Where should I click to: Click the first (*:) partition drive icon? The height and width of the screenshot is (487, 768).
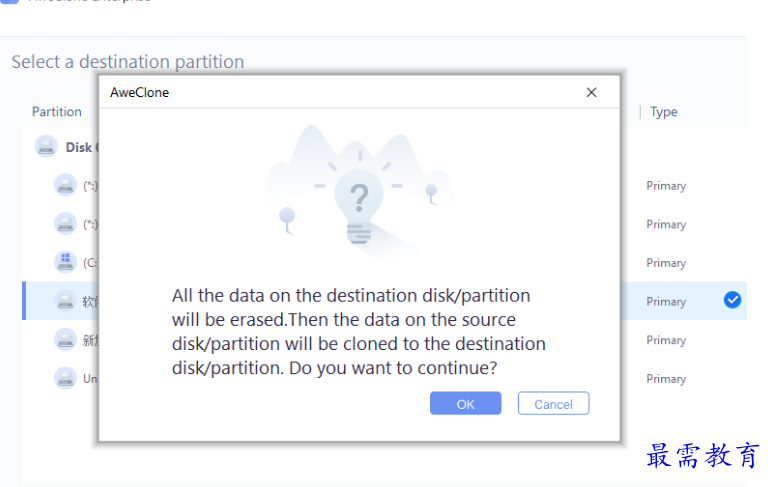click(65, 185)
